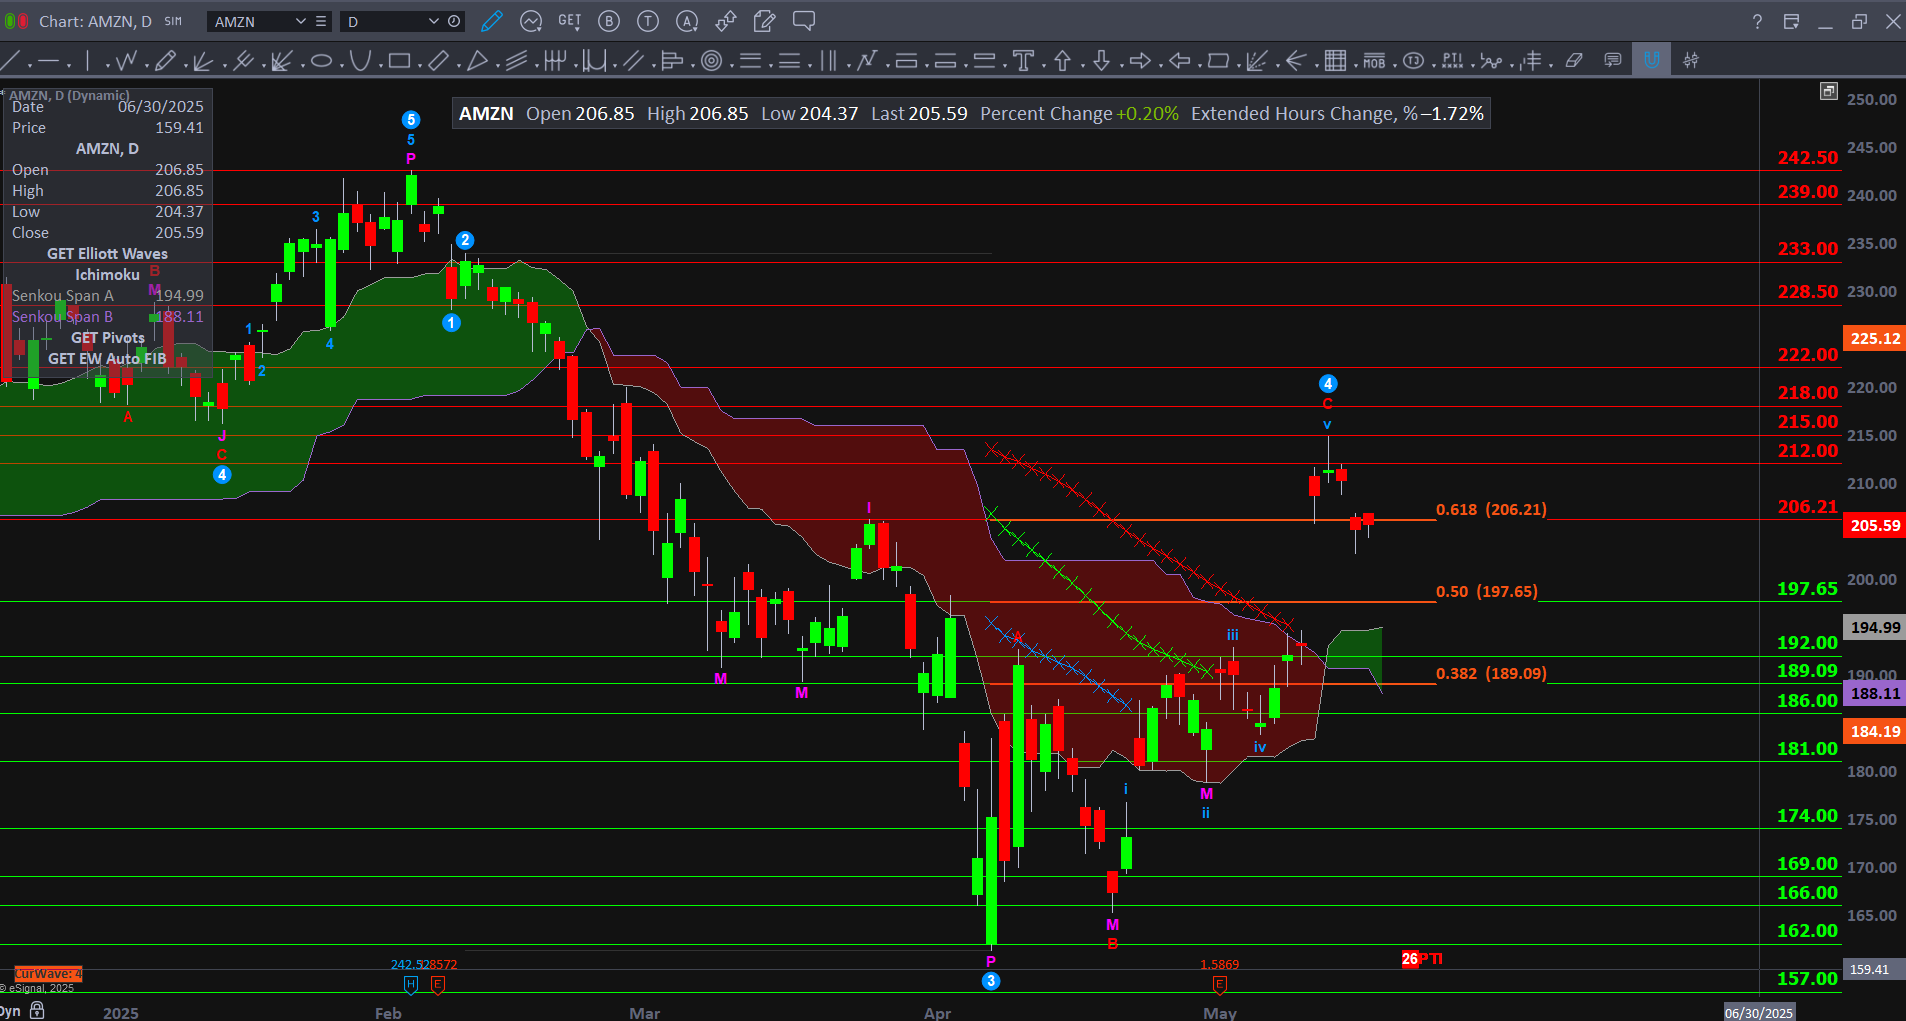The height and width of the screenshot is (1021, 1906).
Task: Expand the D interval dropdown
Action: [x=433, y=21]
